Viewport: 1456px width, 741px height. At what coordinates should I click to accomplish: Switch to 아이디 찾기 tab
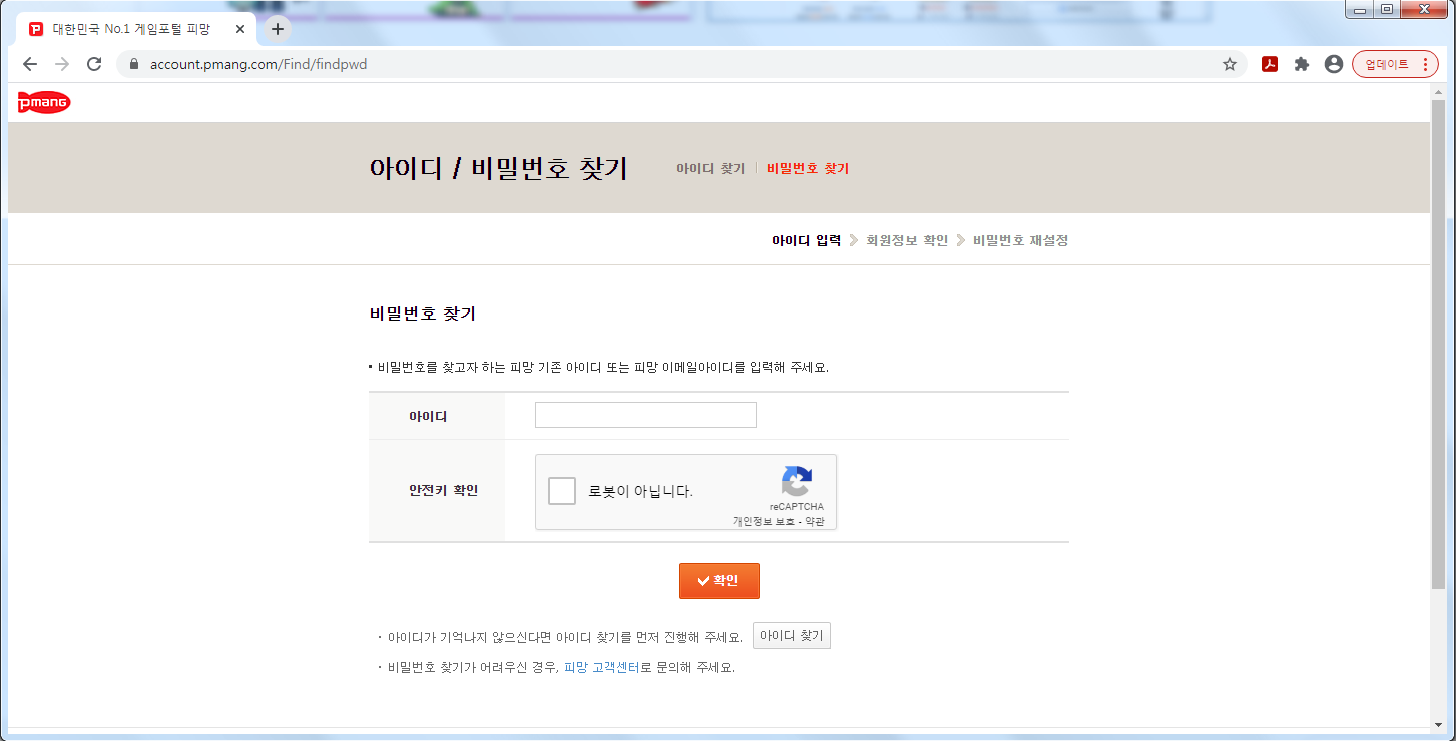[x=710, y=168]
